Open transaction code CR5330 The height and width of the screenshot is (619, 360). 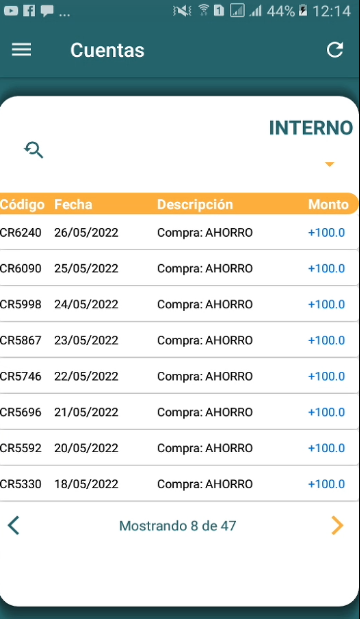point(21,484)
